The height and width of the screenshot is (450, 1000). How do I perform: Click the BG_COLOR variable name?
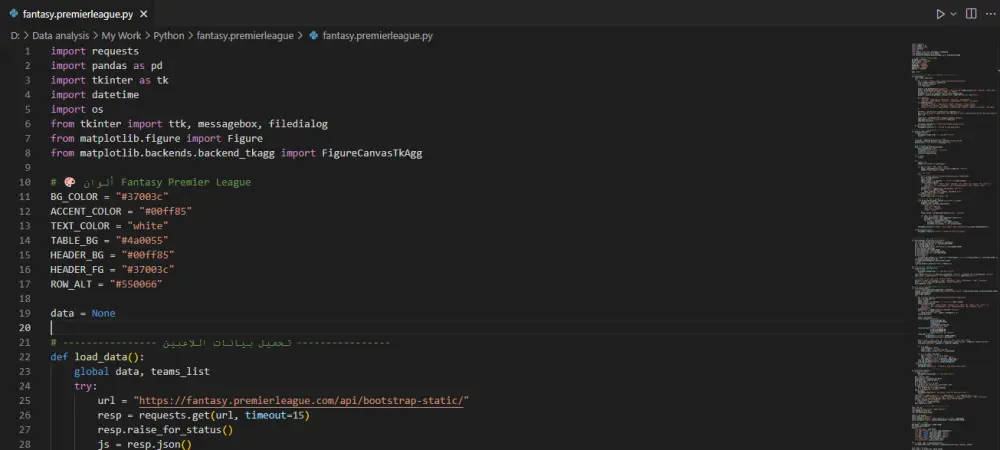tap(74, 196)
